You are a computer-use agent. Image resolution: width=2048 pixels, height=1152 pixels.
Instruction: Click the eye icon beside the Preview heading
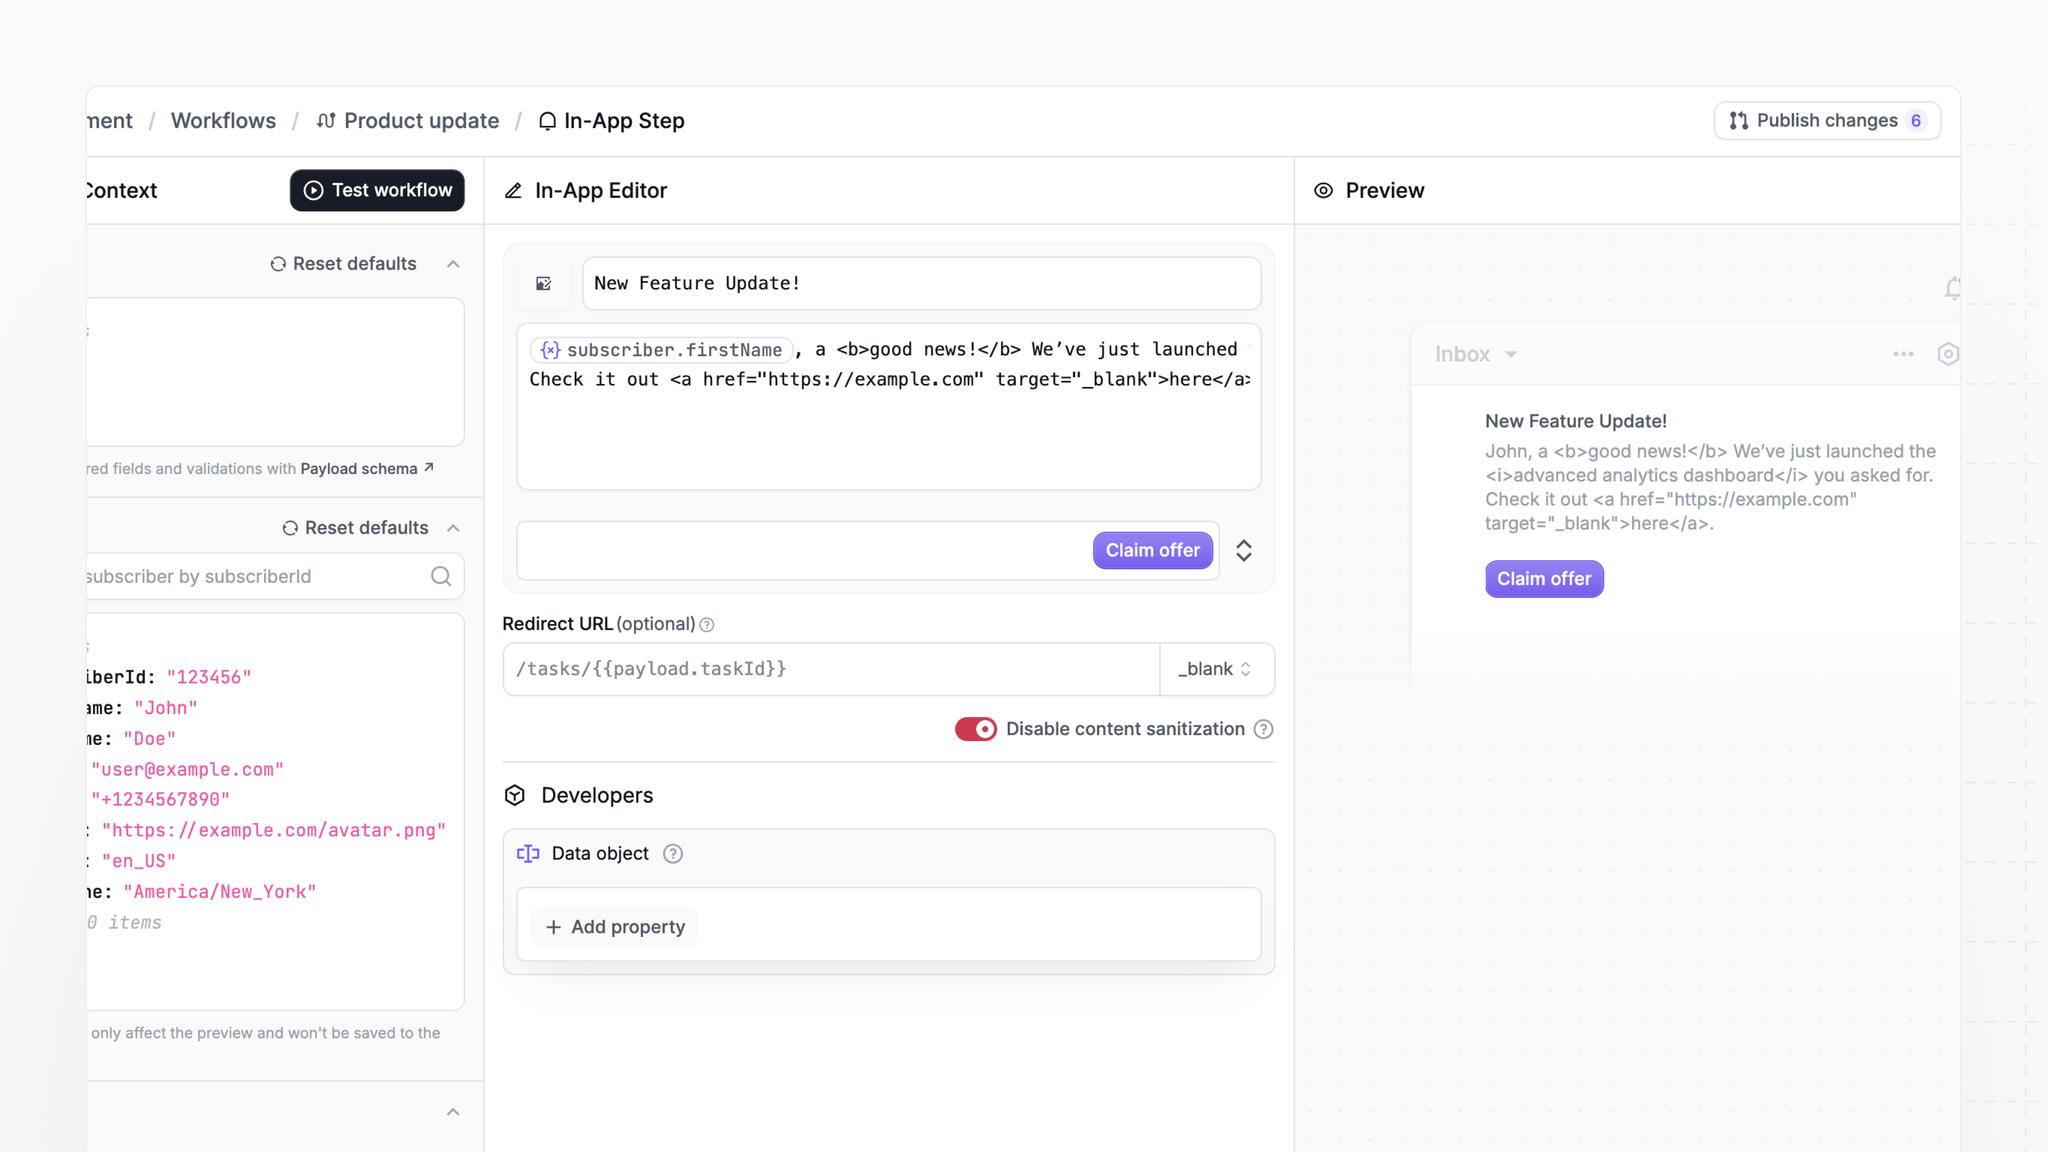pos(1323,190)
